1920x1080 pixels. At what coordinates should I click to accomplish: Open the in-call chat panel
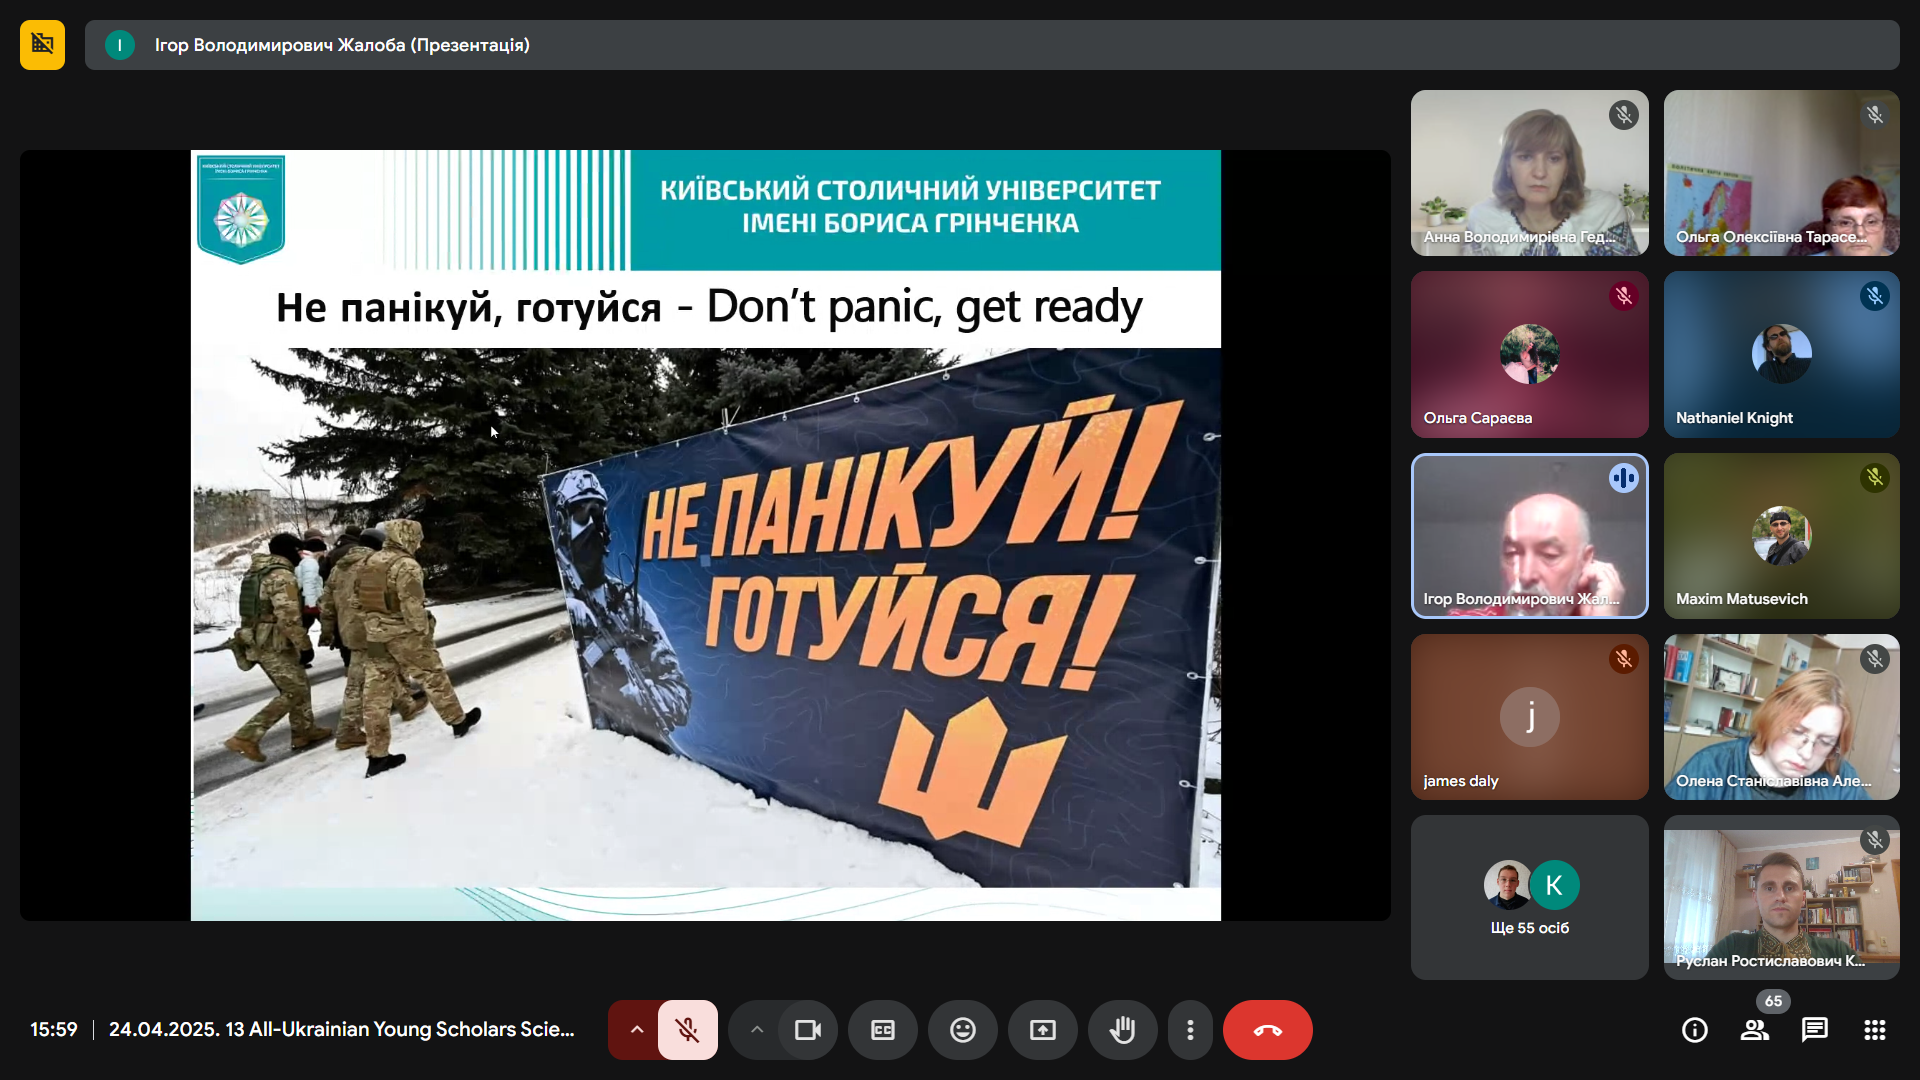[x=1814, y=1030]
